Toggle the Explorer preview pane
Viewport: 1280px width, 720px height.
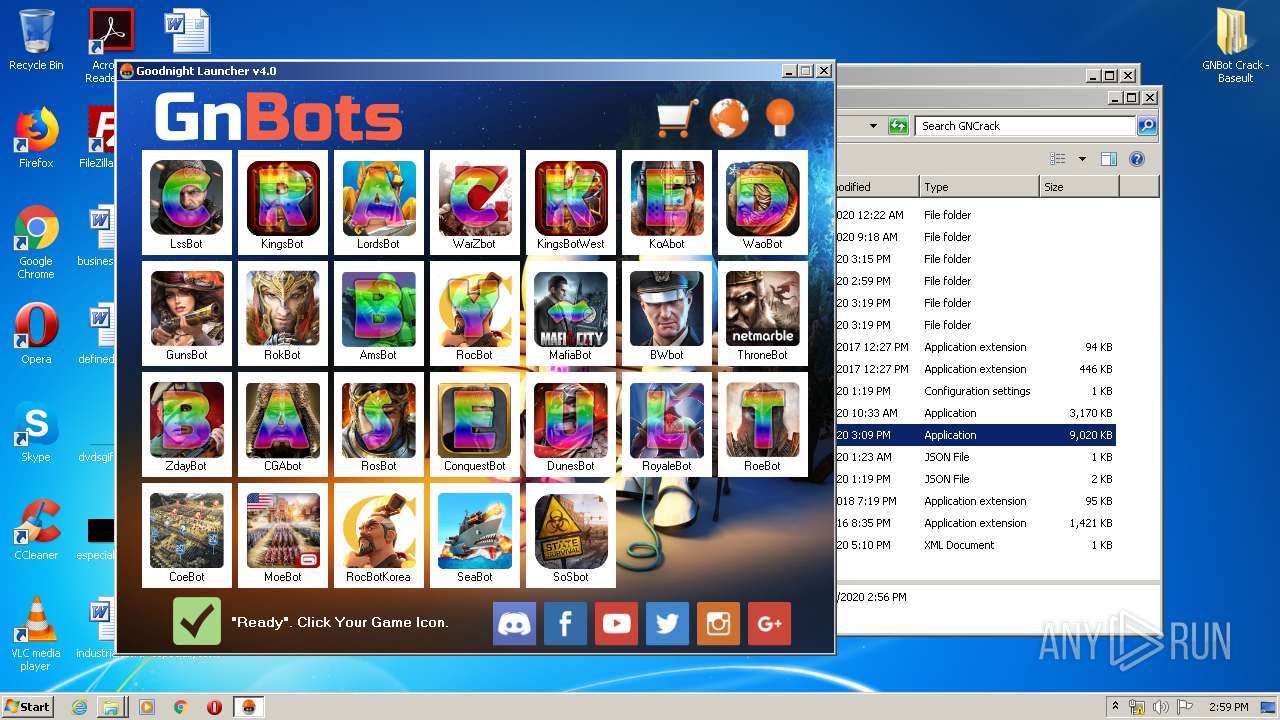click(1108, 159)
